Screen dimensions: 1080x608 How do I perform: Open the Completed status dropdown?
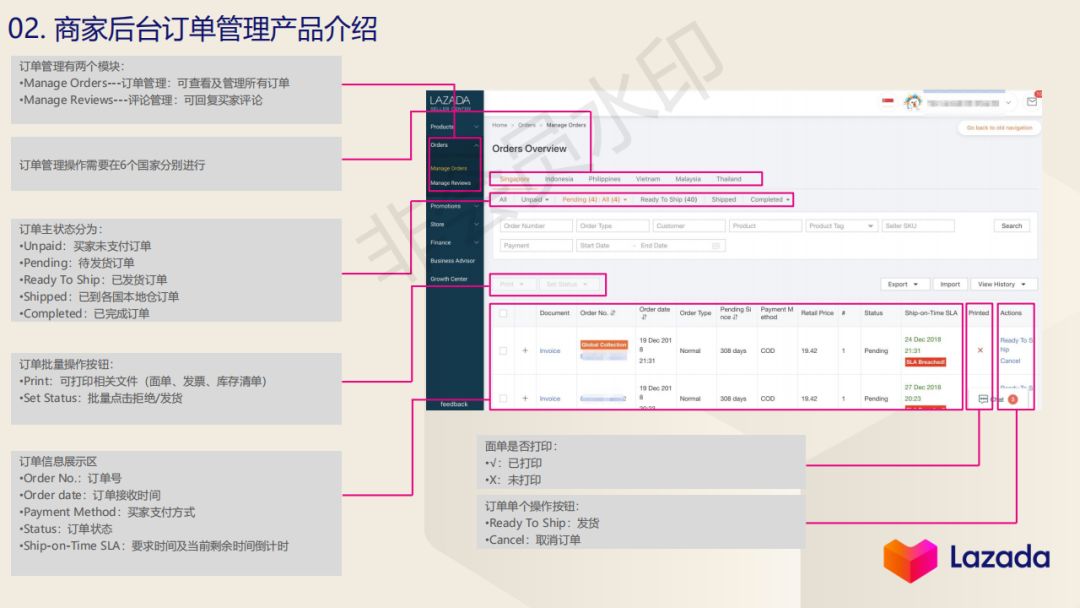[x=770, y=200]
